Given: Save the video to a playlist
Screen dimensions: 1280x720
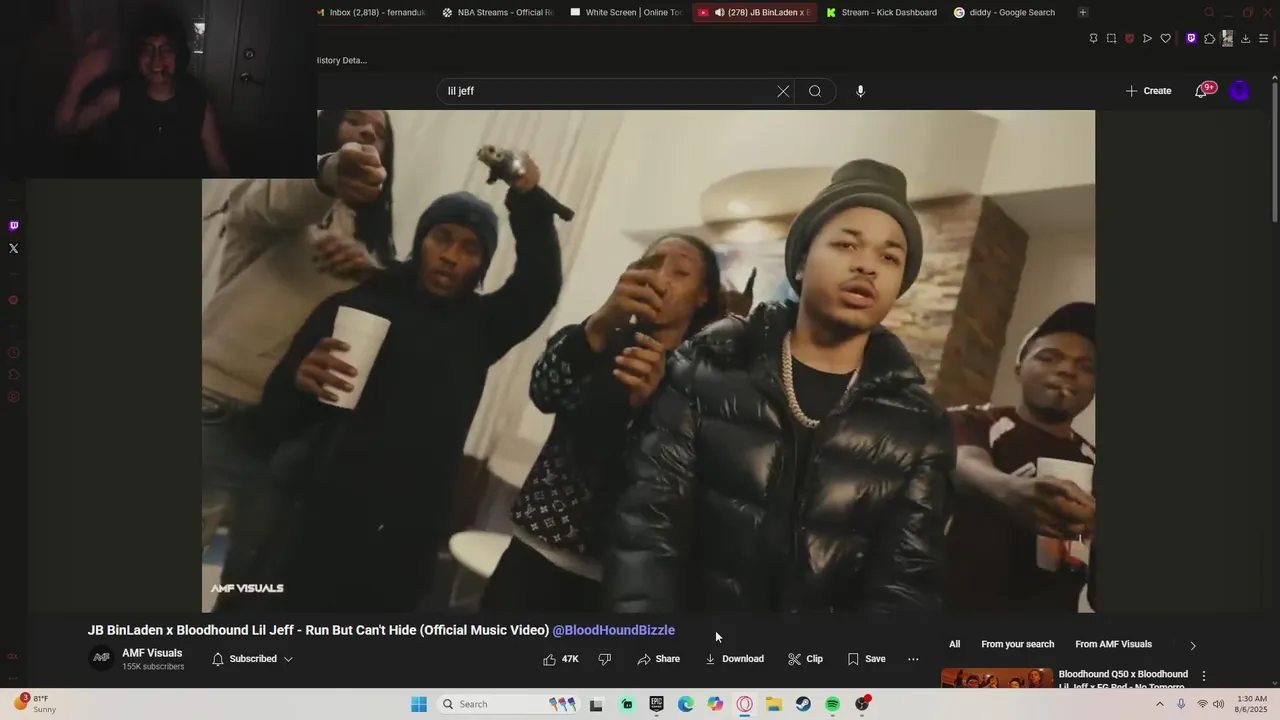Looking at the screenshot, I should (x=866, y=659).
